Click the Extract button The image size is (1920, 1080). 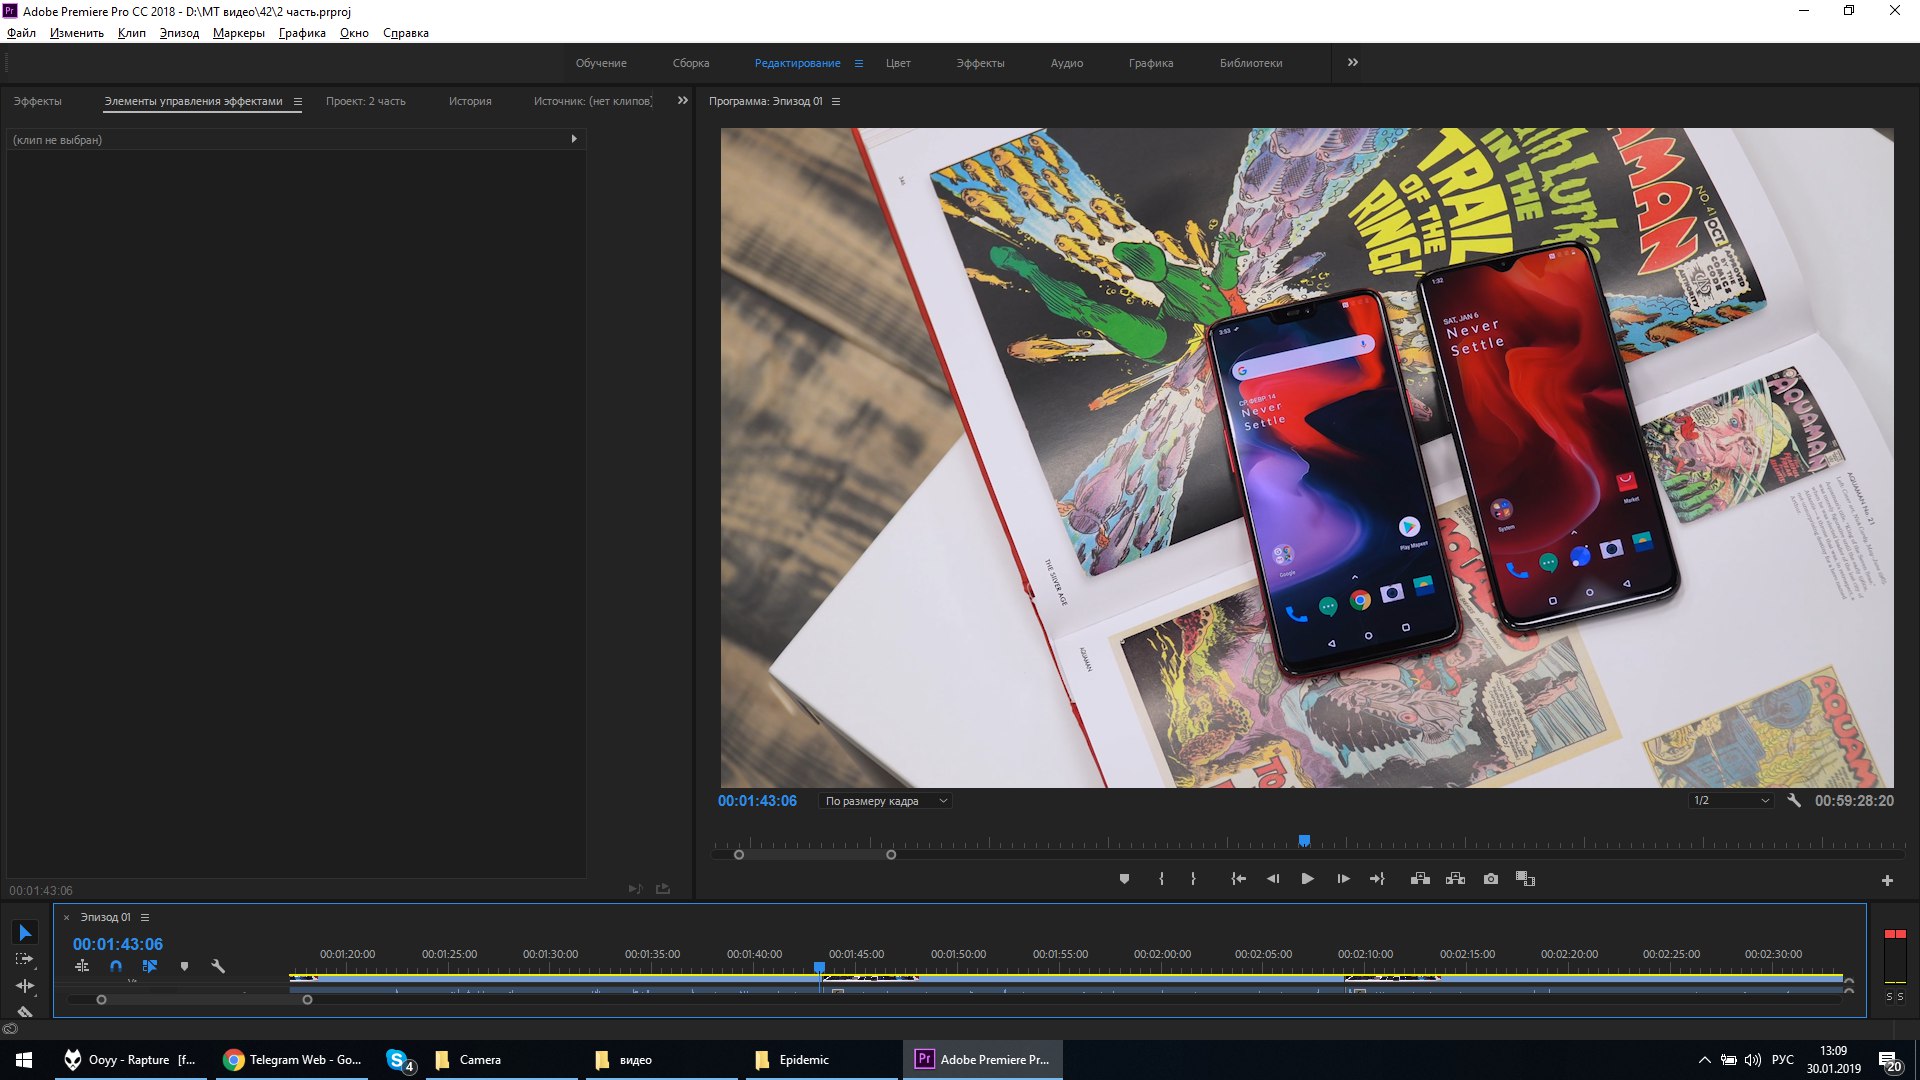(x=1455, y=879)
